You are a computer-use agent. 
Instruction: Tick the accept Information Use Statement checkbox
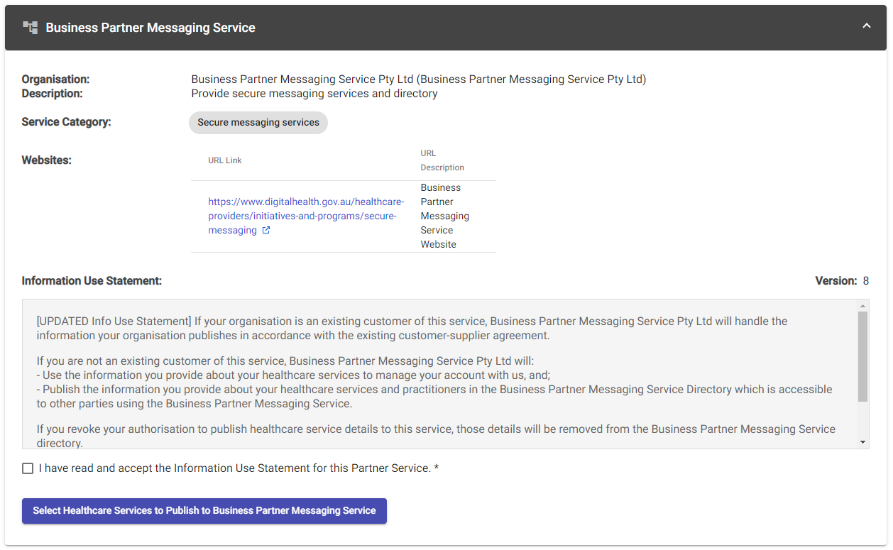click(x=28, y=468)
